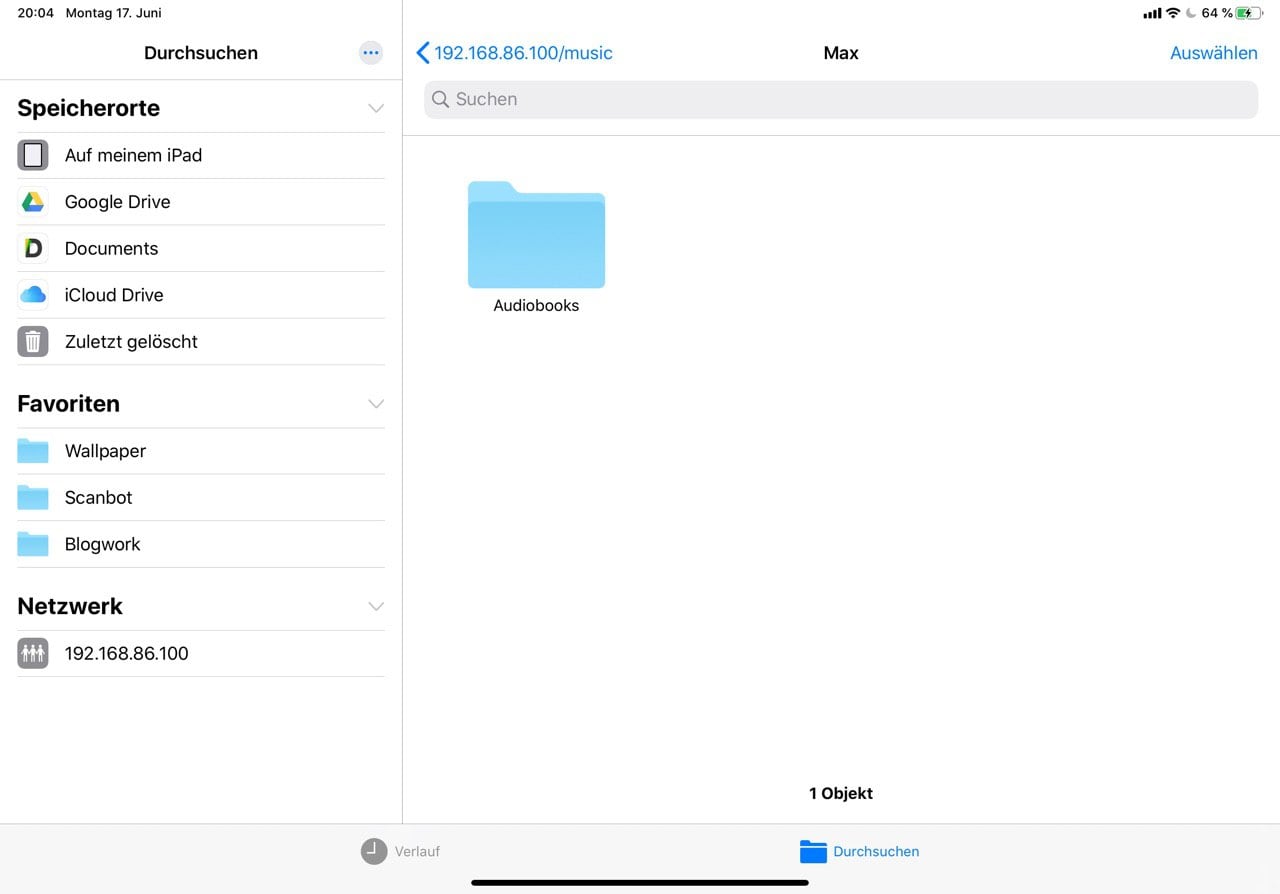The height and width of the screenshot is (894, 1280).
Task: Click the trash can icon
Action: (33, 342)
